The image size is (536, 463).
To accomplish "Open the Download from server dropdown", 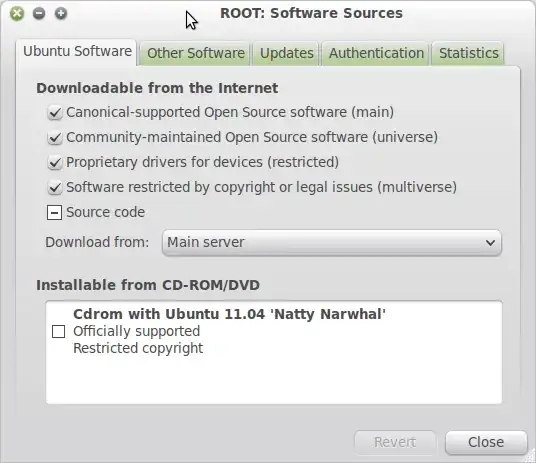I will click(x=332, y=242).
